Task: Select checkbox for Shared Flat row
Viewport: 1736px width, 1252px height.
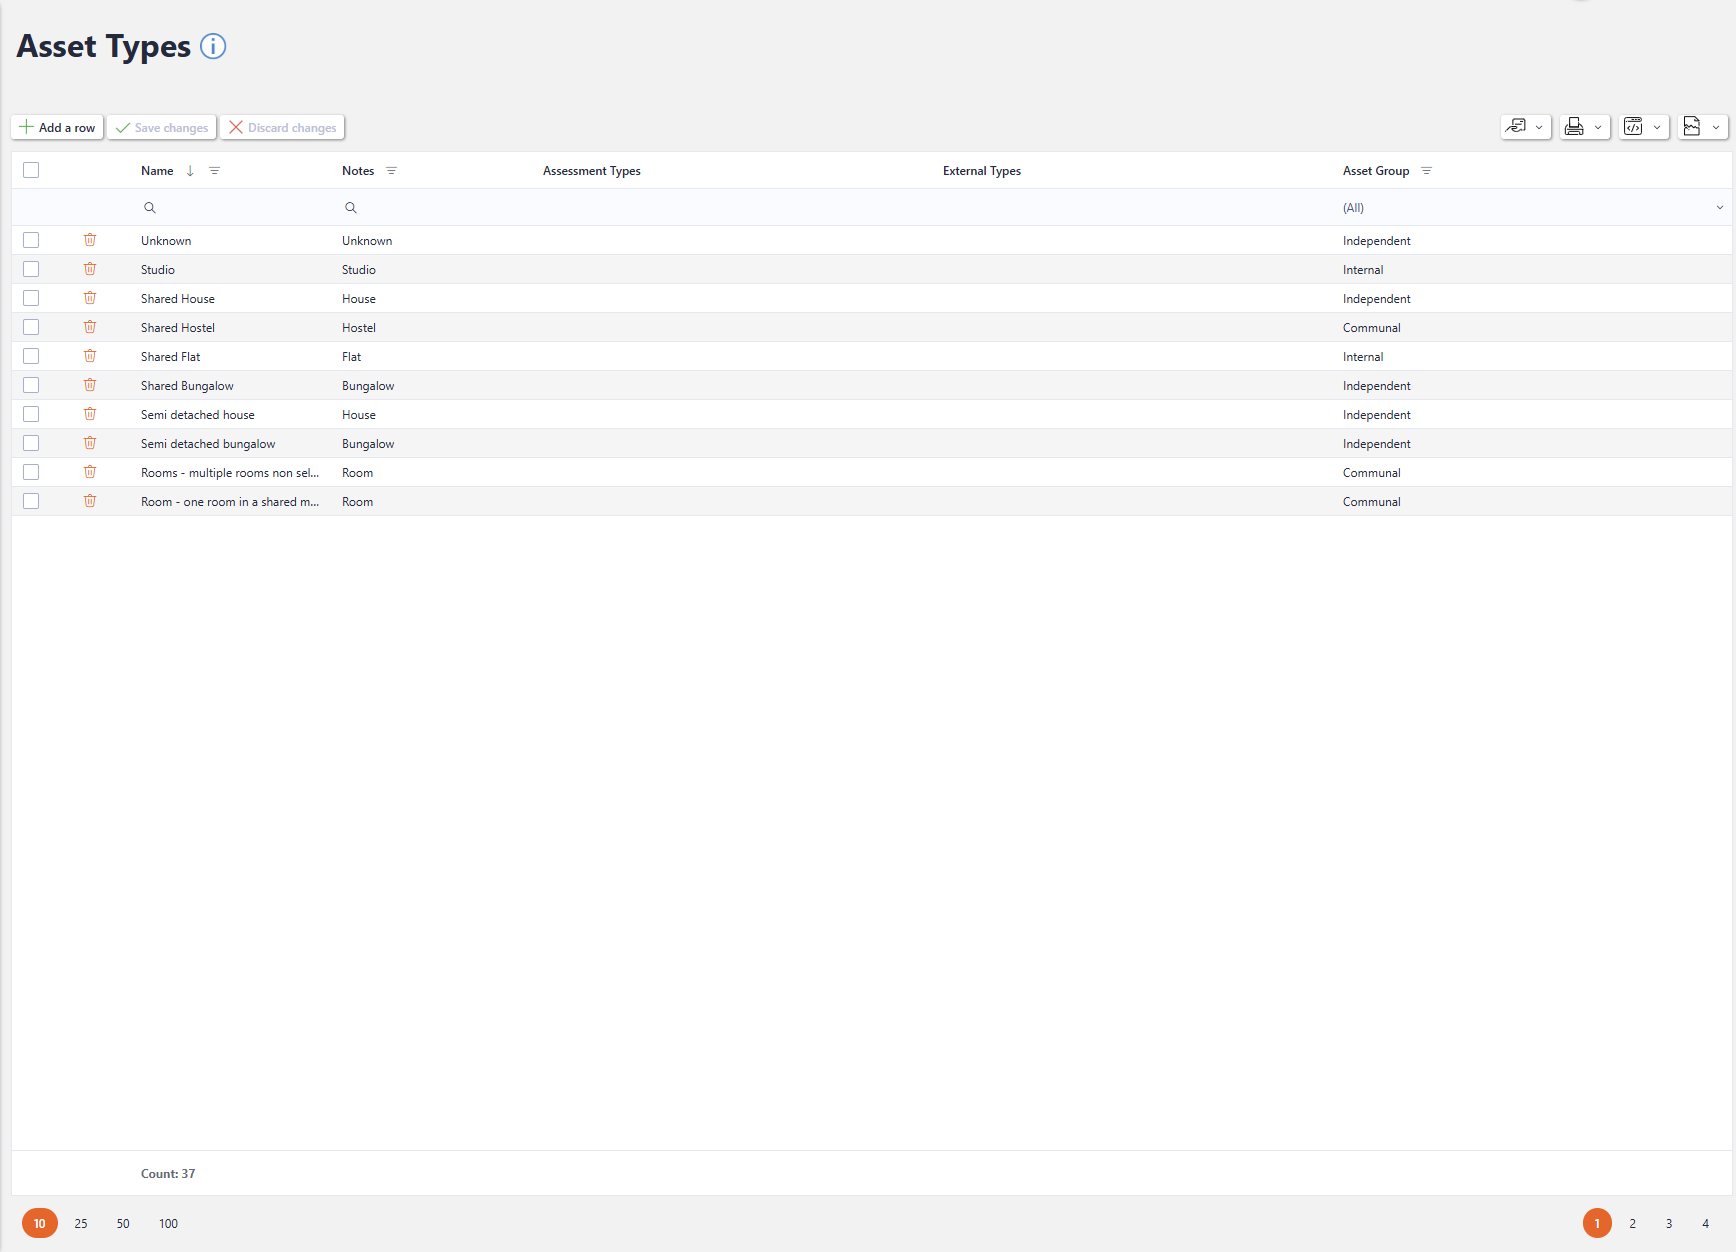Action: click(31, 356)
